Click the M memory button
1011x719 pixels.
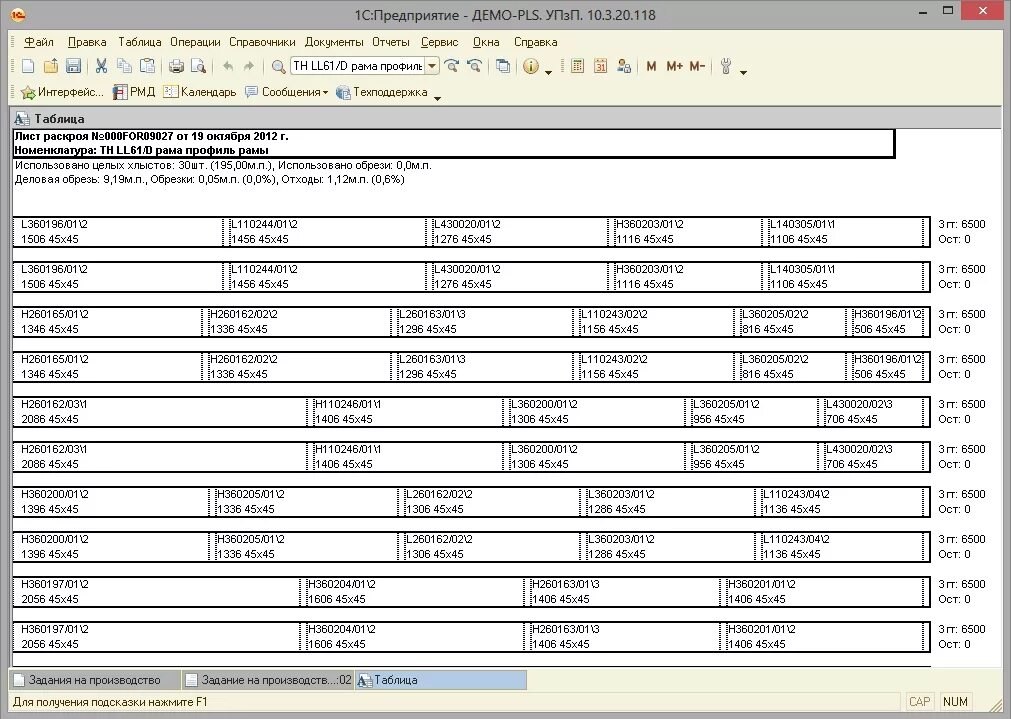(x=651, y=66)
